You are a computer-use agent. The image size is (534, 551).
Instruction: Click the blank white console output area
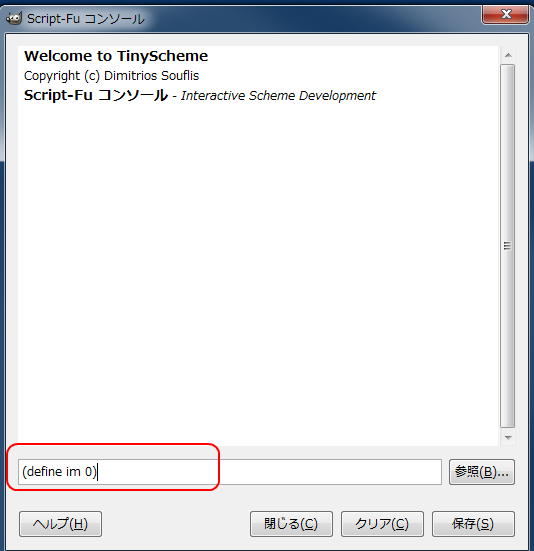coord(258,274)
